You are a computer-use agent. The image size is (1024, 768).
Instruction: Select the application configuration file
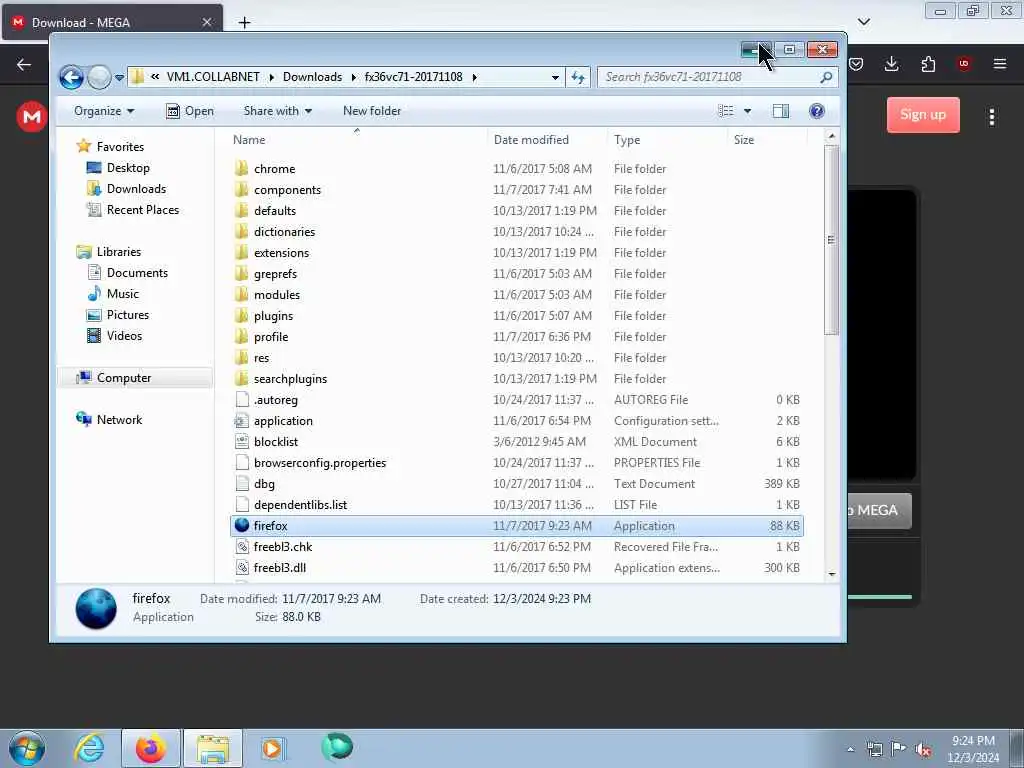coord(283,421)
